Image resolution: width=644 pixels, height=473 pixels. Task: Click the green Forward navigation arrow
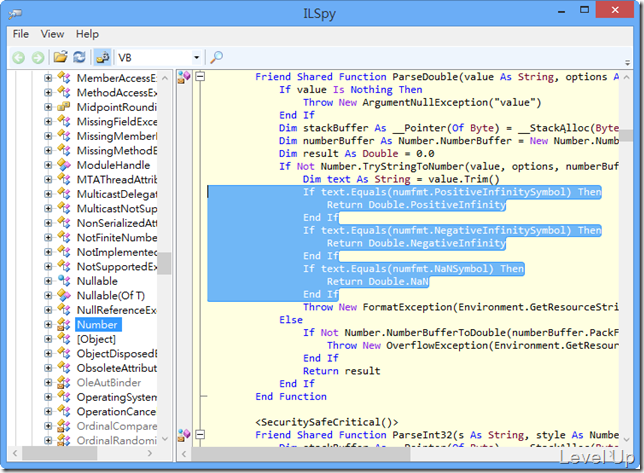(38, 58)
